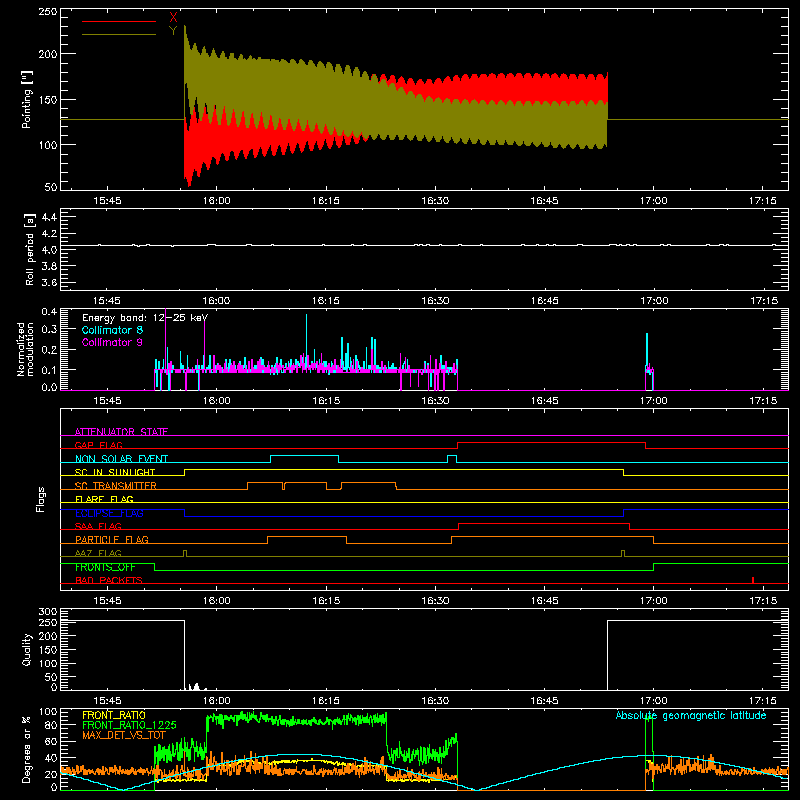Click the '3.6' Roll period tick label

49,283
